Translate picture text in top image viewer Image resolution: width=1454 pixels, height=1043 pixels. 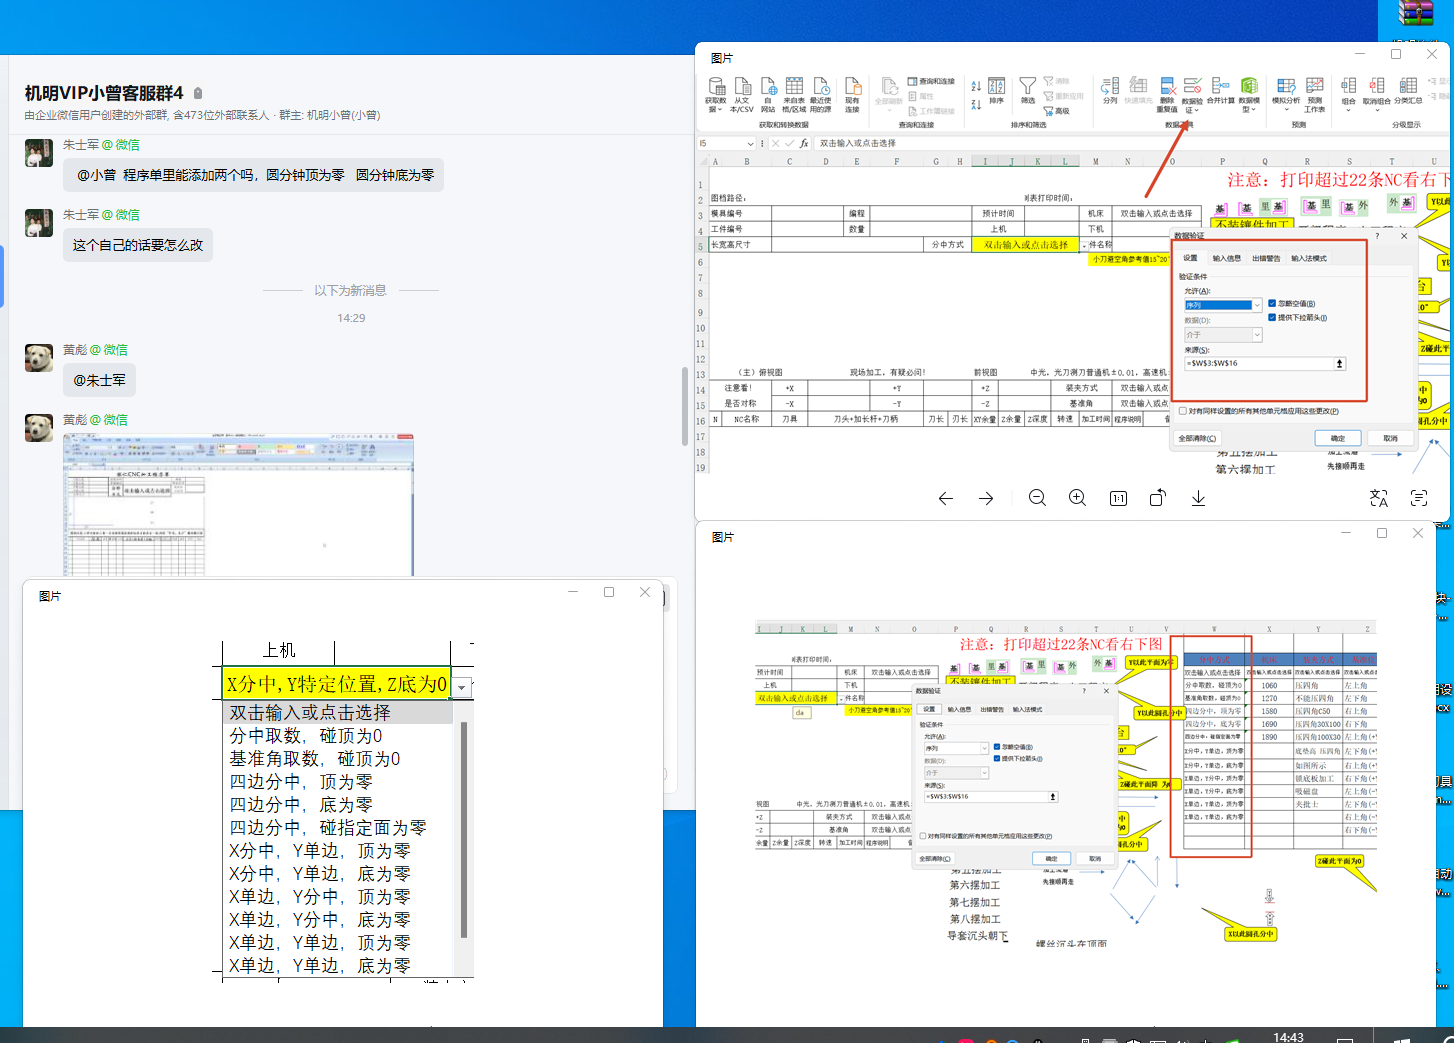pos(1379,498)
